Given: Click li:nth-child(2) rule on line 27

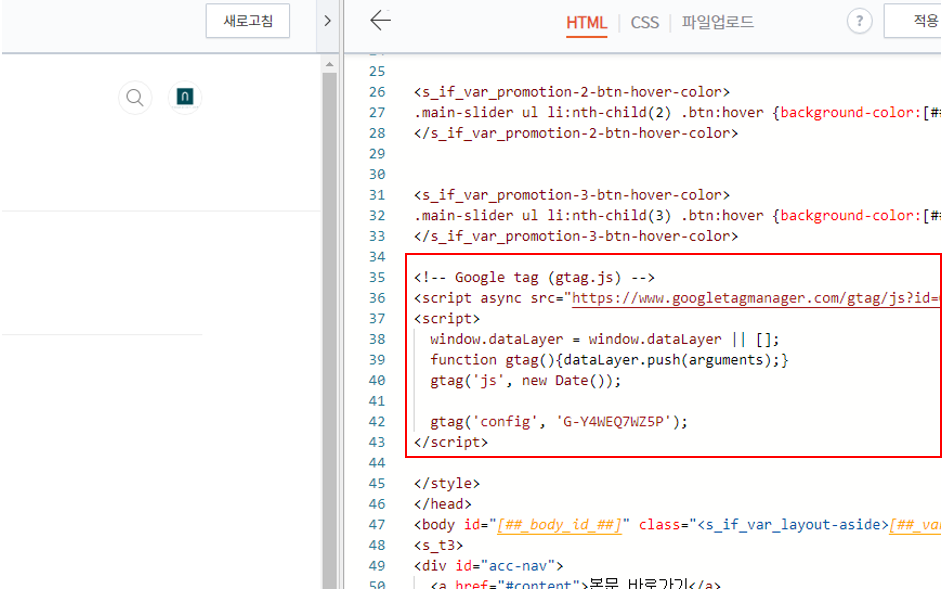Looking at the screenshot, I should click(x=677, y=113).
